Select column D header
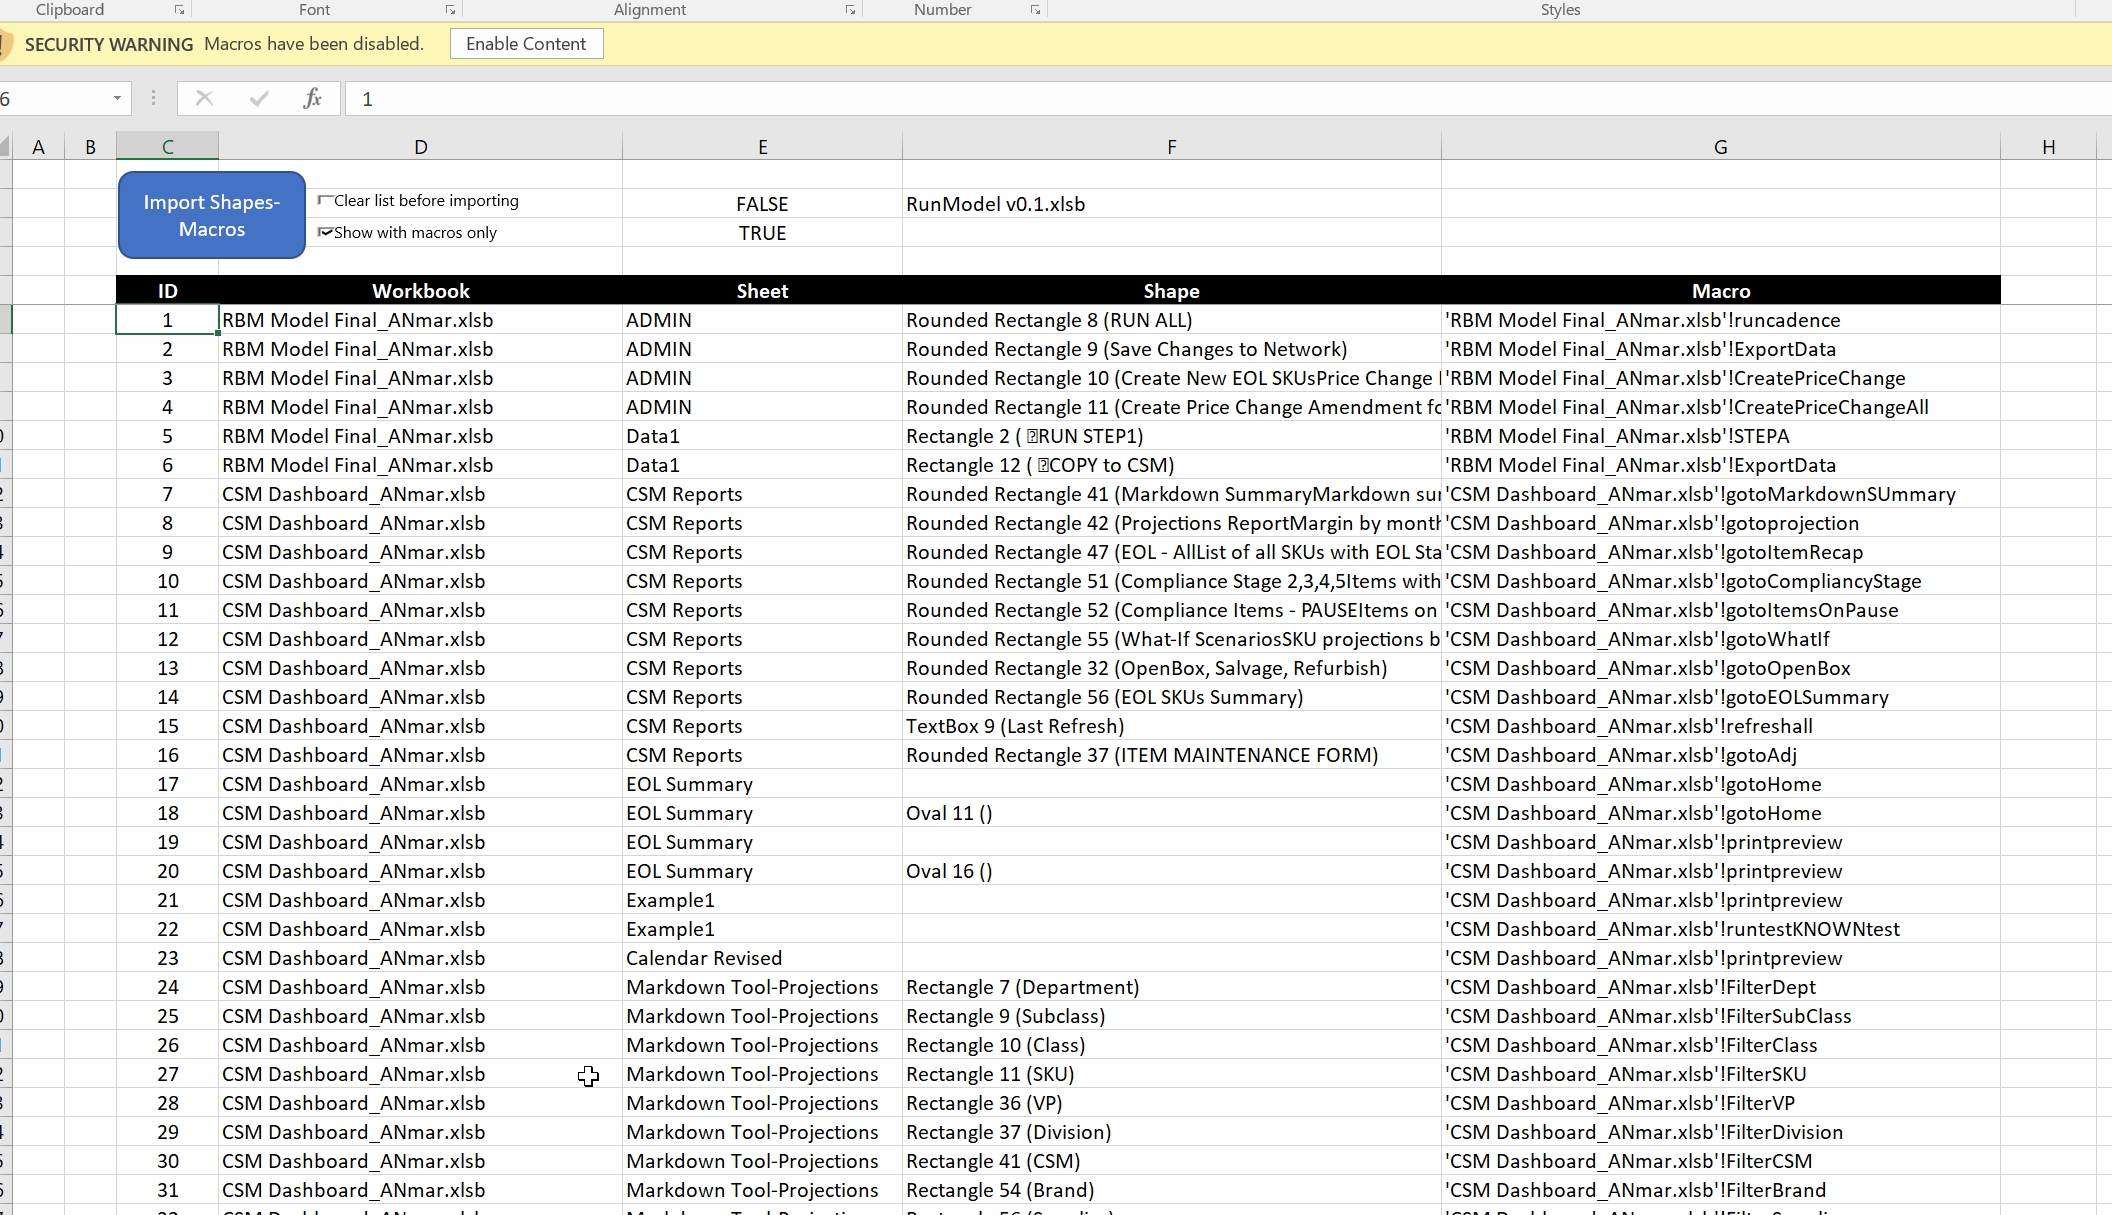 coord(420,147)
